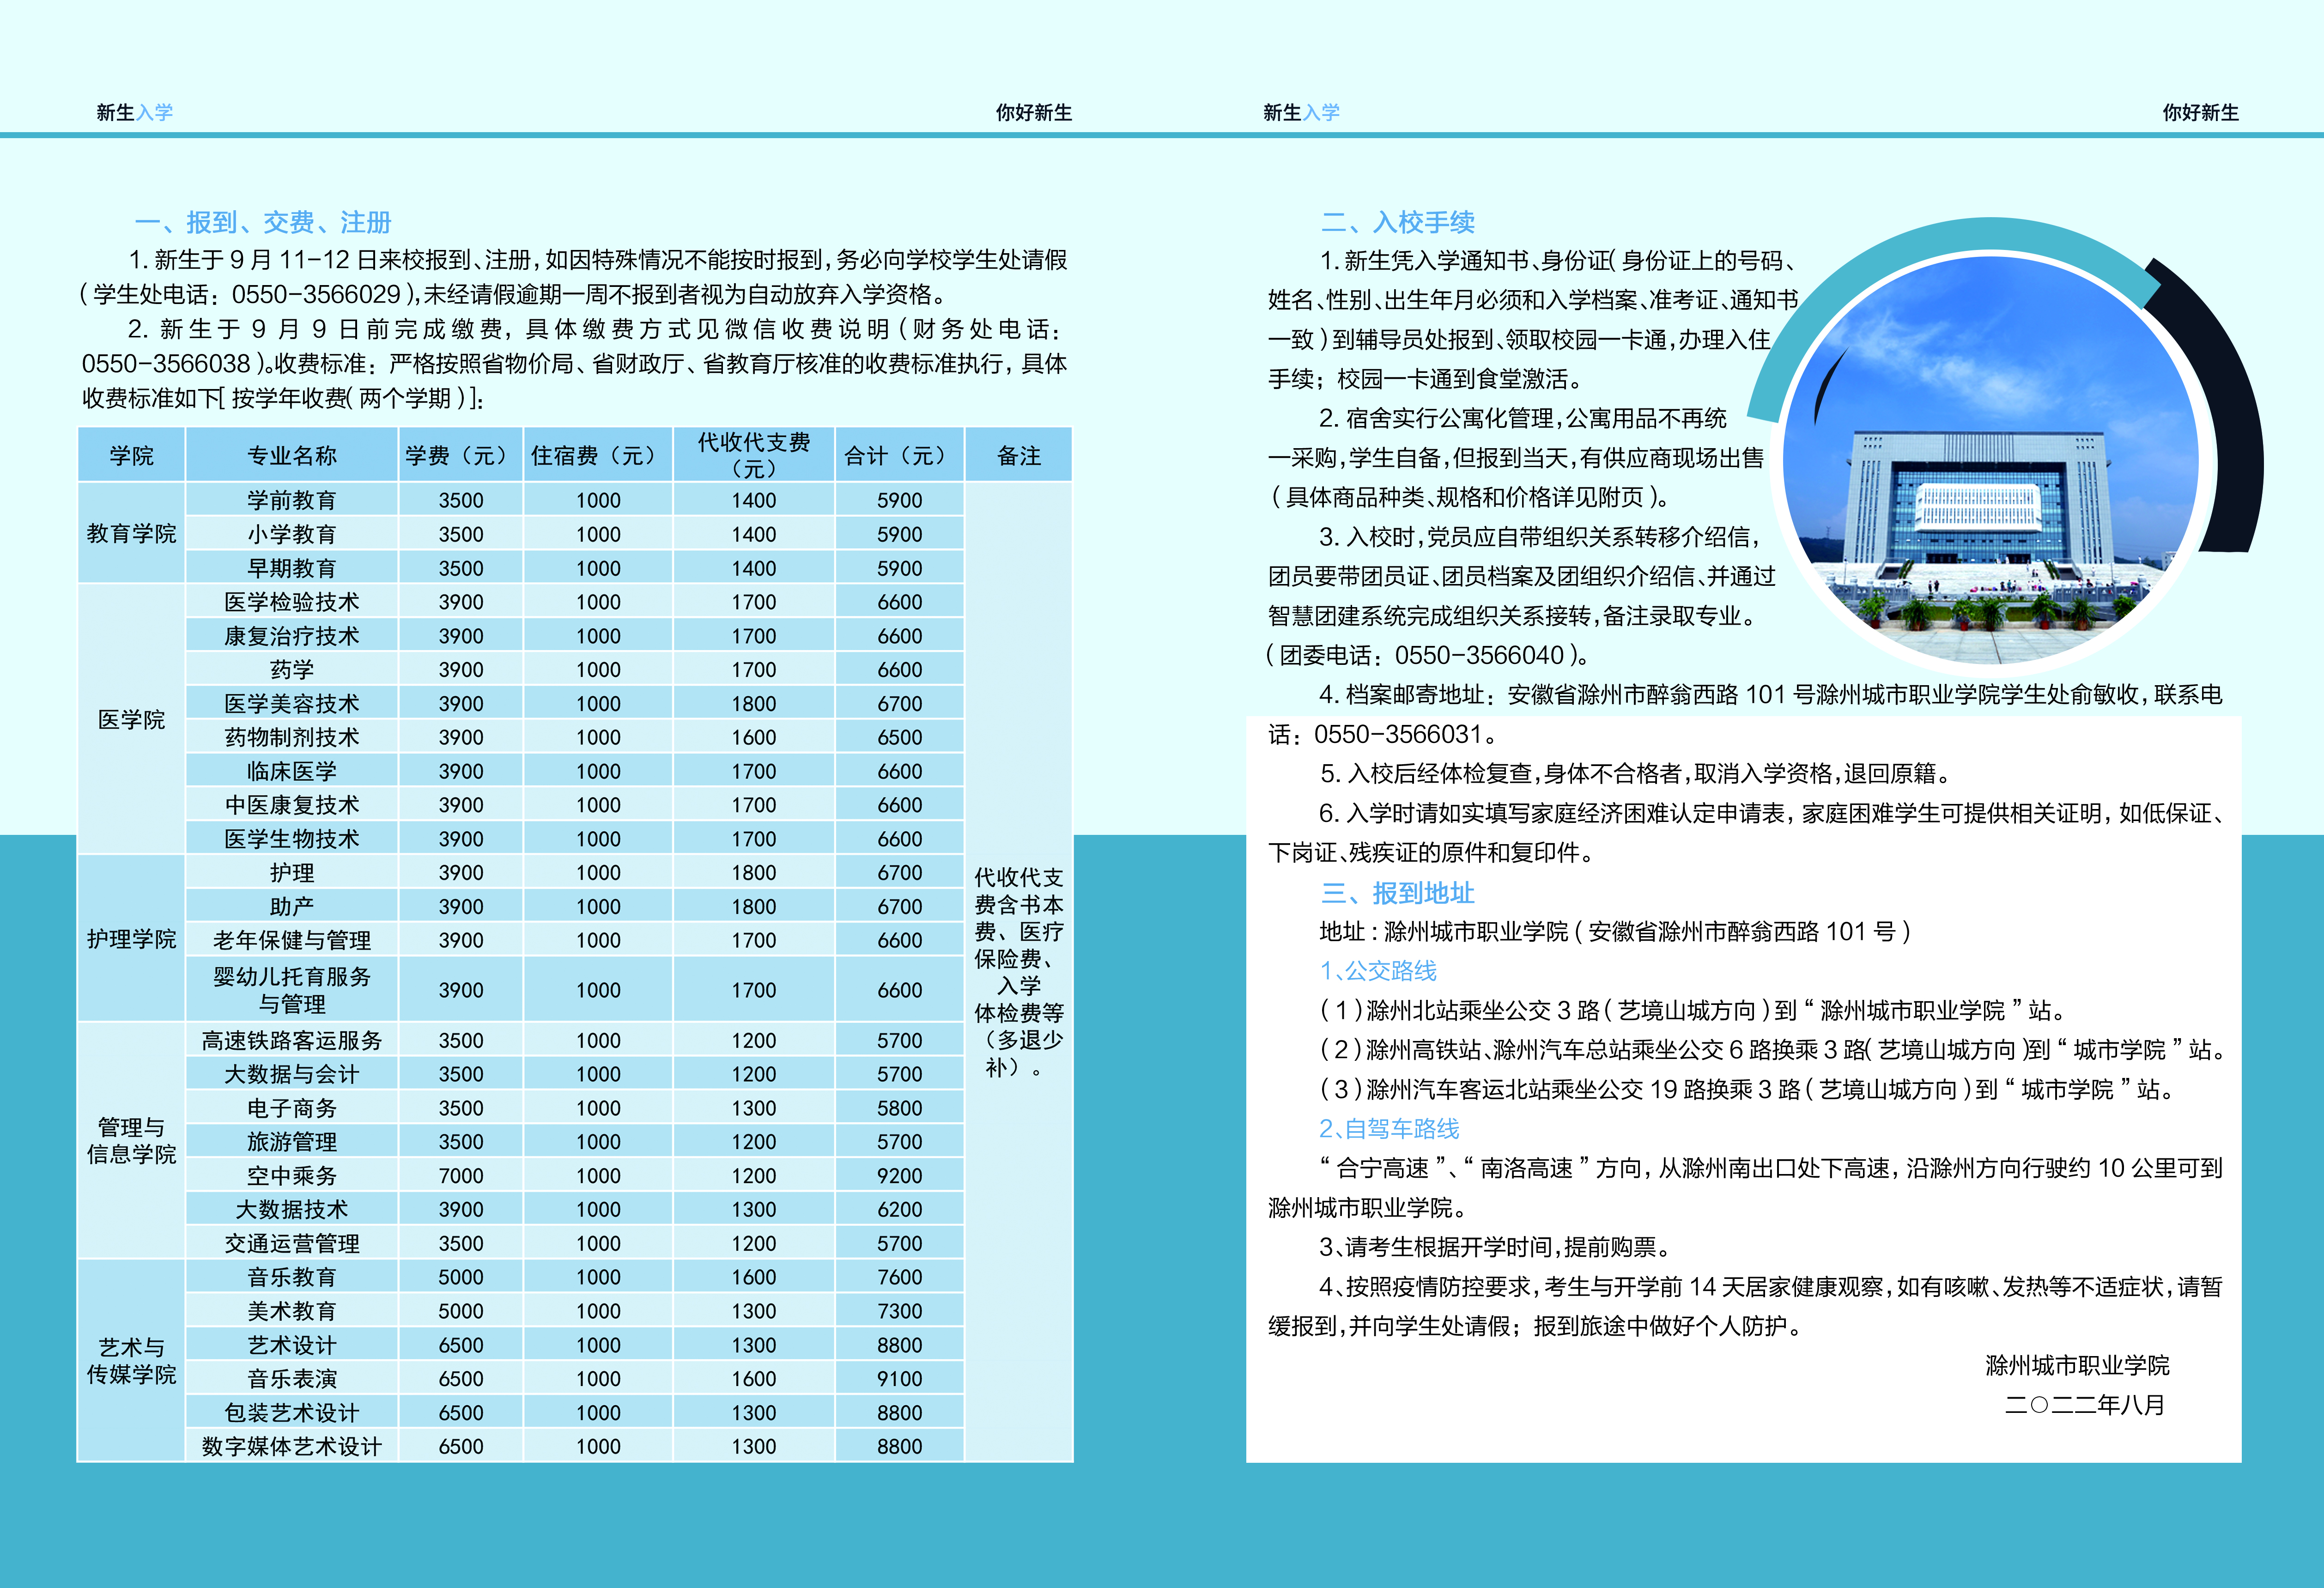Click the 学费（元） column header
The height and width of the screenshot is (1588, 2324).
460,456
